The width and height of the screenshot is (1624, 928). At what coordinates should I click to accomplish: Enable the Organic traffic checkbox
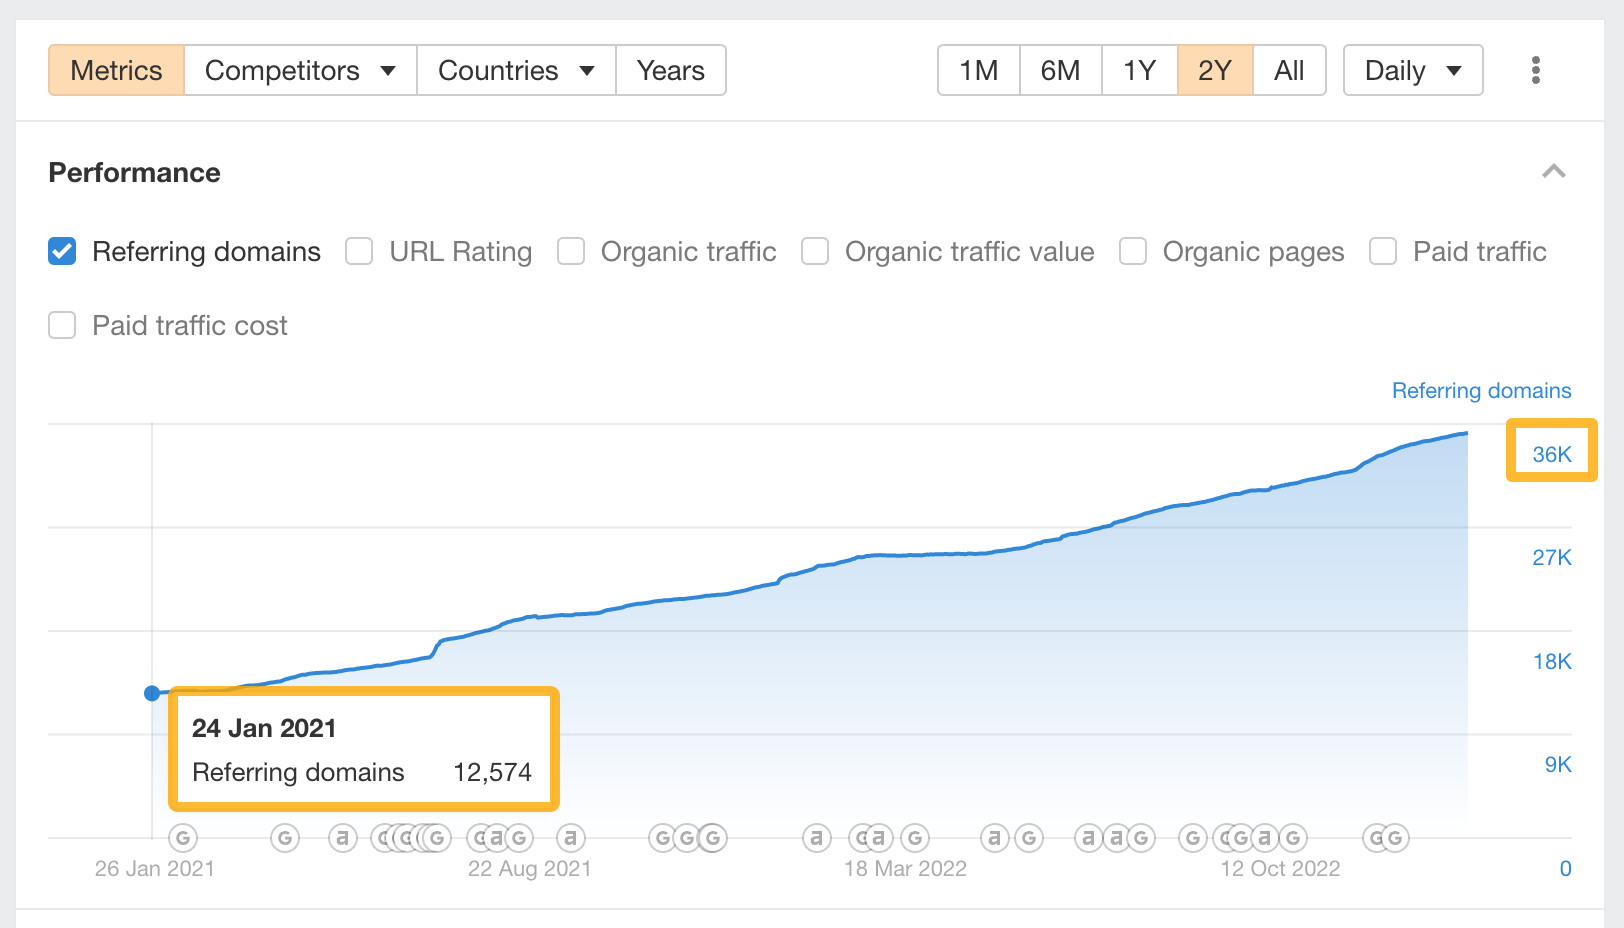click(571, 251)
